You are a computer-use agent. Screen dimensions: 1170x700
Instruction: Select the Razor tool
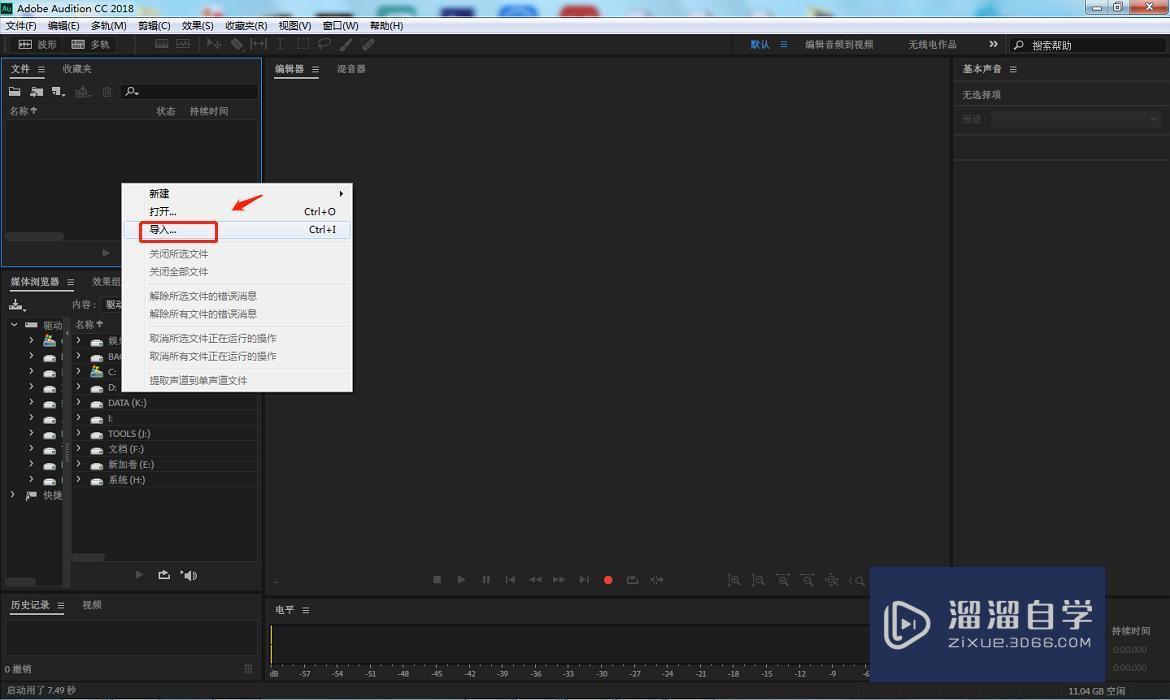click(237, 44)
